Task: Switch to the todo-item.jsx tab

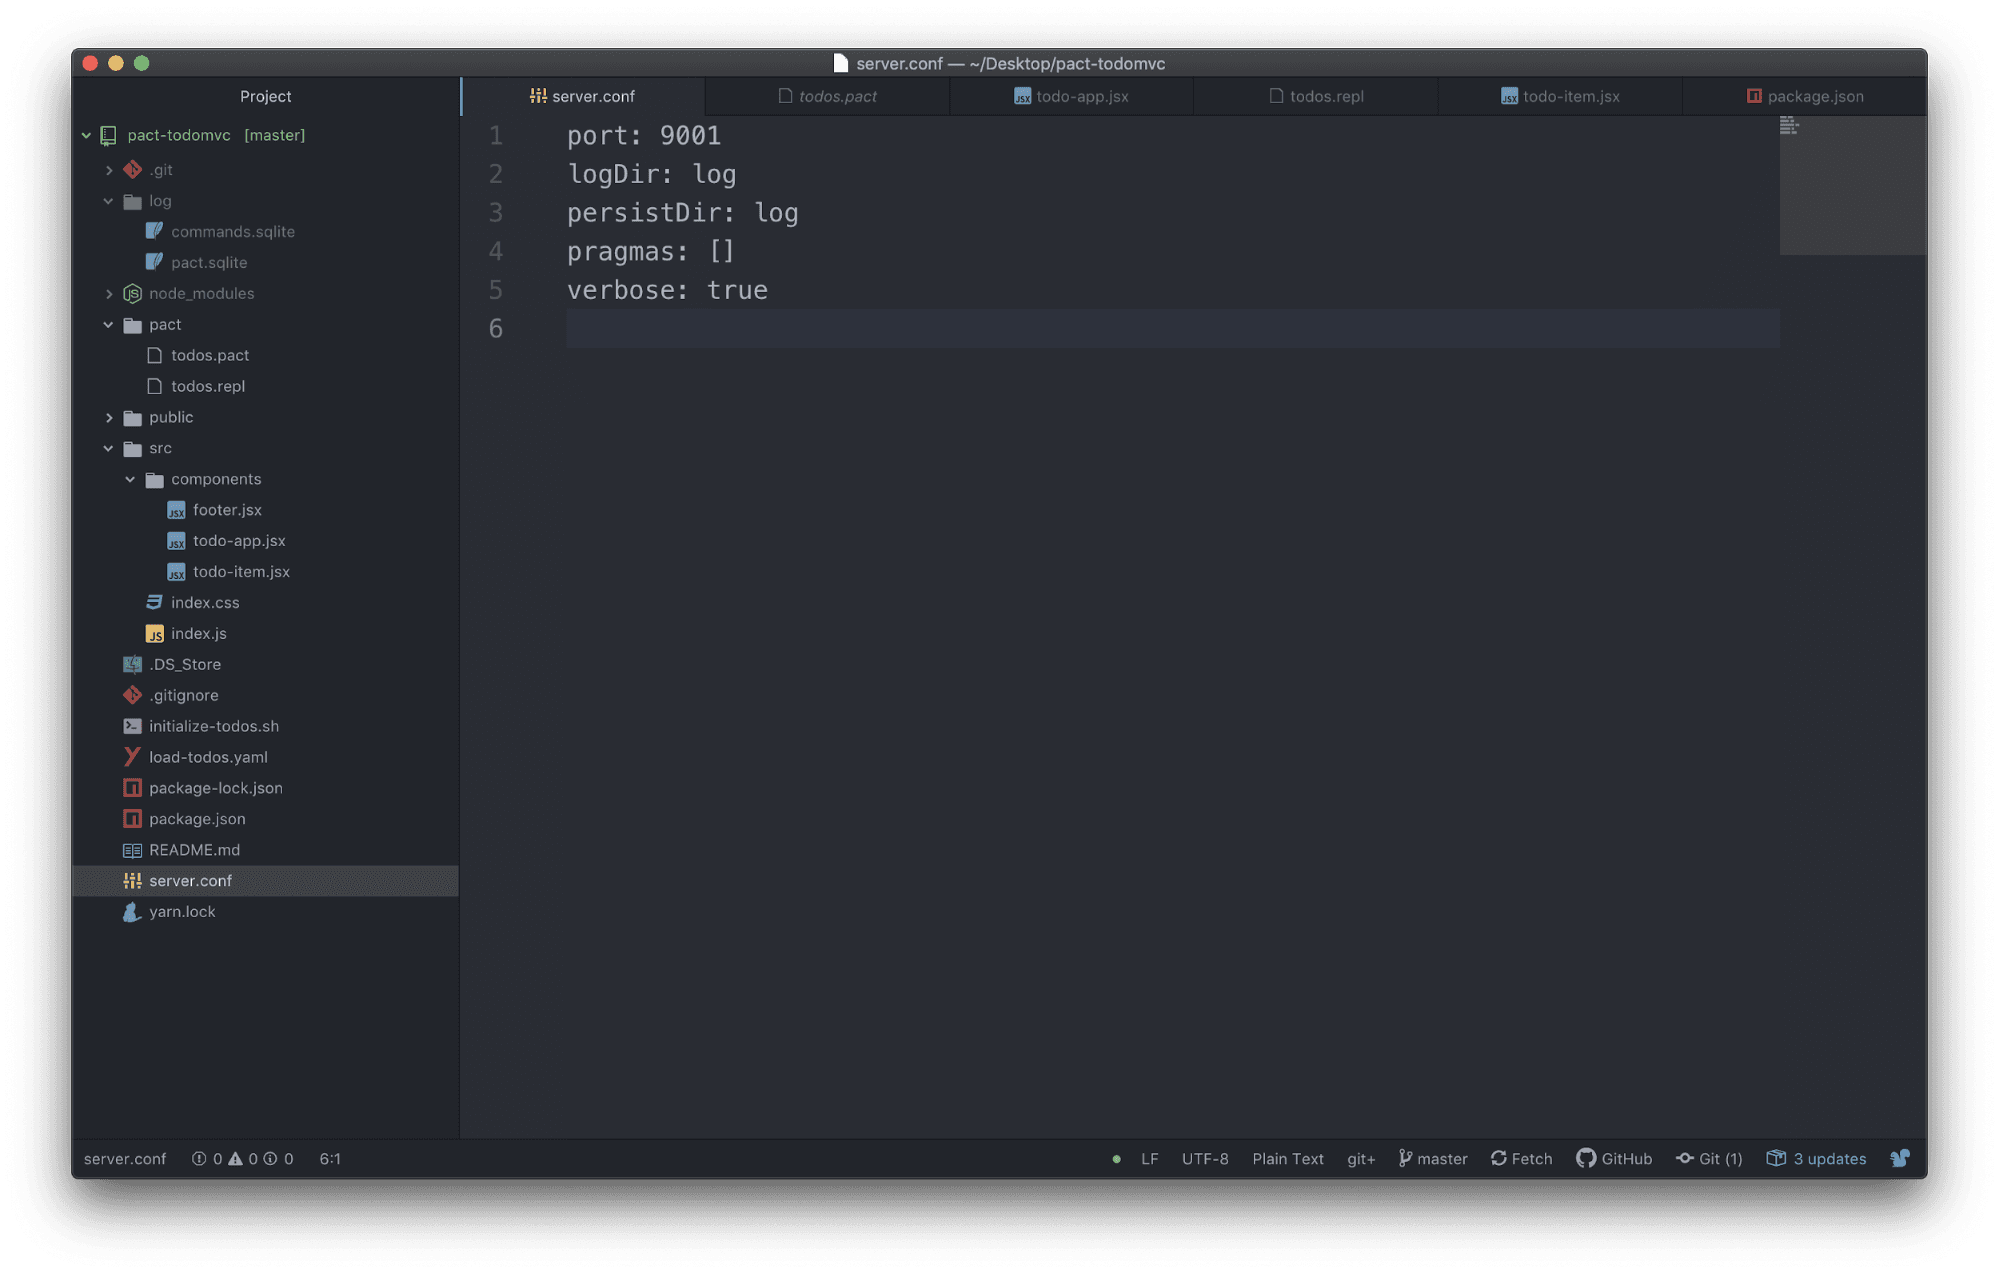Action: pyautogui.click(x=1560, y=96)
